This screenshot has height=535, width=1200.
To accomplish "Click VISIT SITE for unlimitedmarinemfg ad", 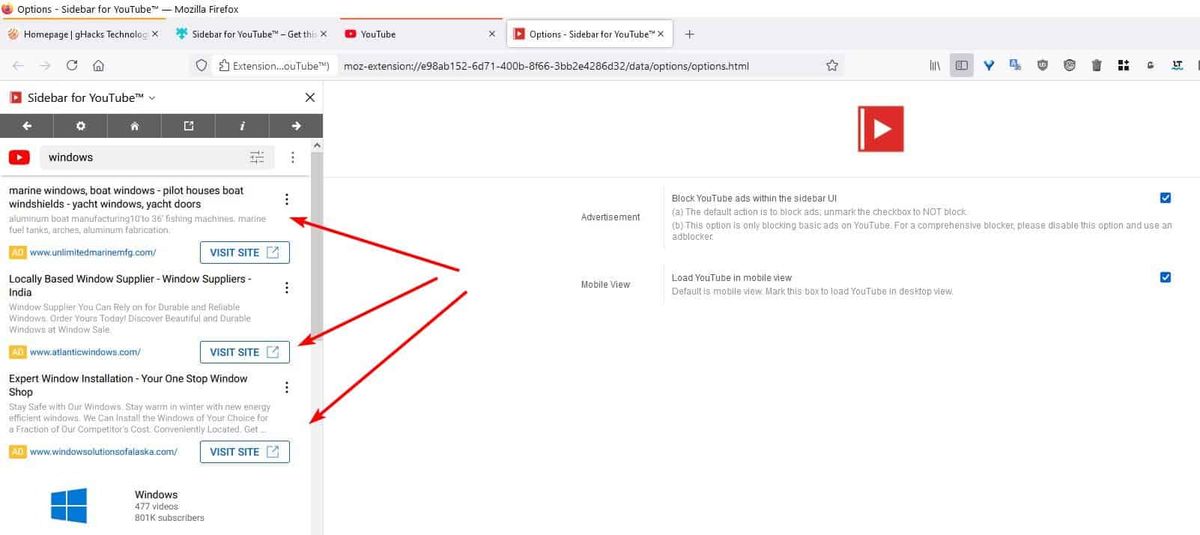I will point(245,252).
